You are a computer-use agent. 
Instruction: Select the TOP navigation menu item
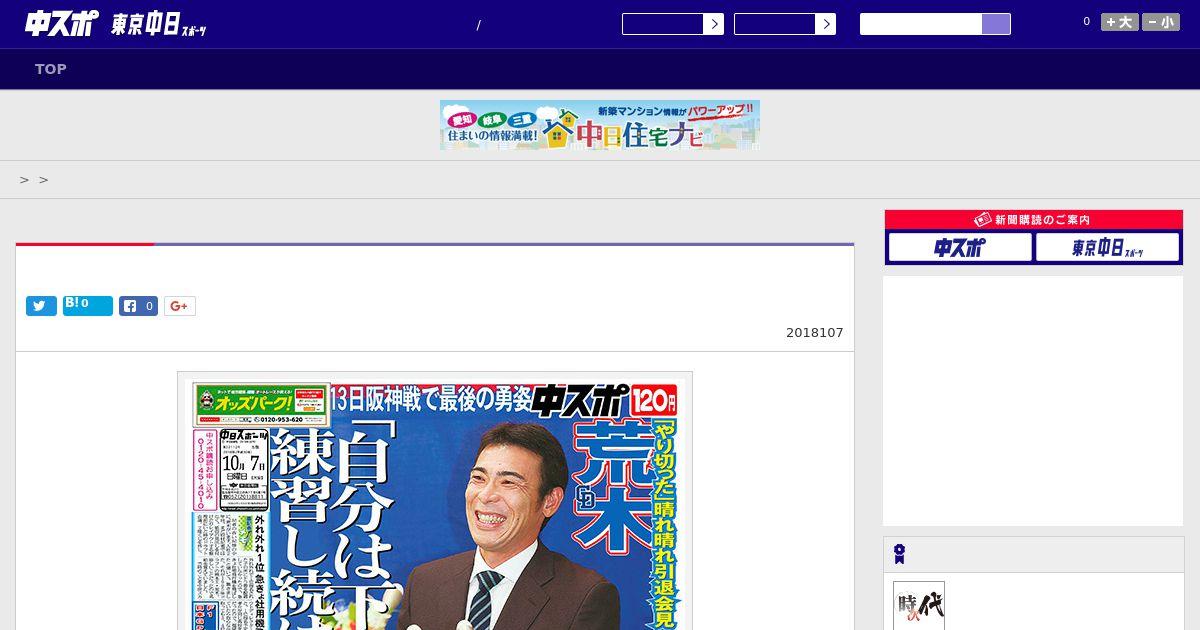tap(51, 69)
